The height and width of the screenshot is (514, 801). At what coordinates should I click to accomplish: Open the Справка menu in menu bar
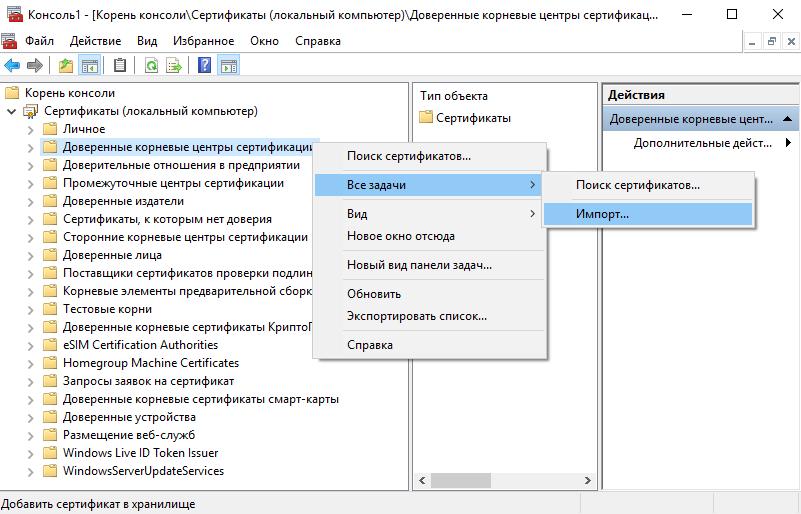coord(318,41)
